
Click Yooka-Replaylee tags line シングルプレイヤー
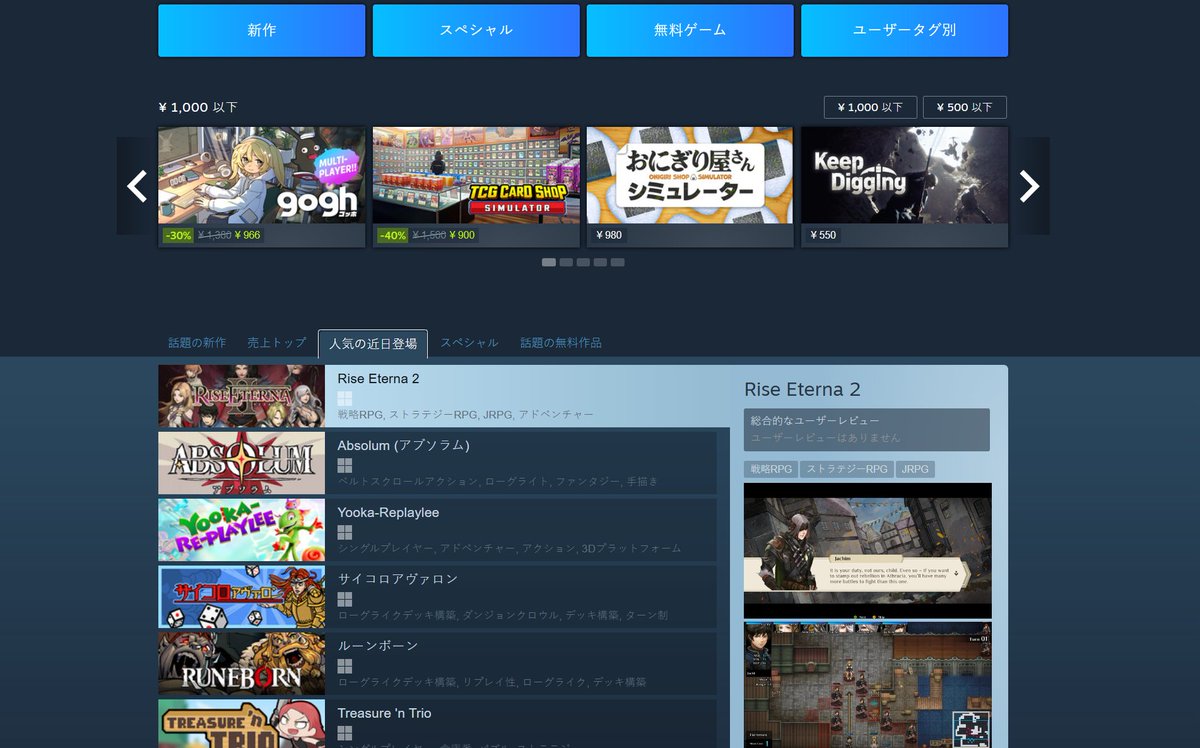509,548
